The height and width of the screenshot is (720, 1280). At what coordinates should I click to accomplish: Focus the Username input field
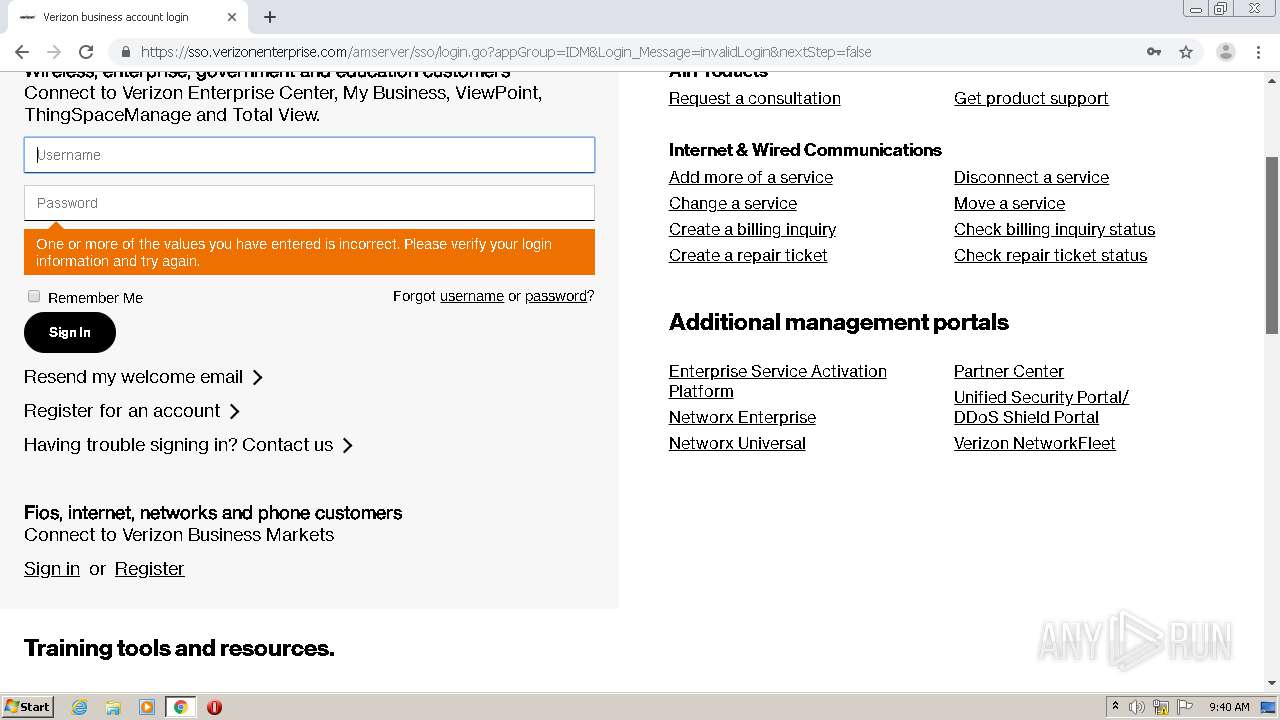(309, 155)
